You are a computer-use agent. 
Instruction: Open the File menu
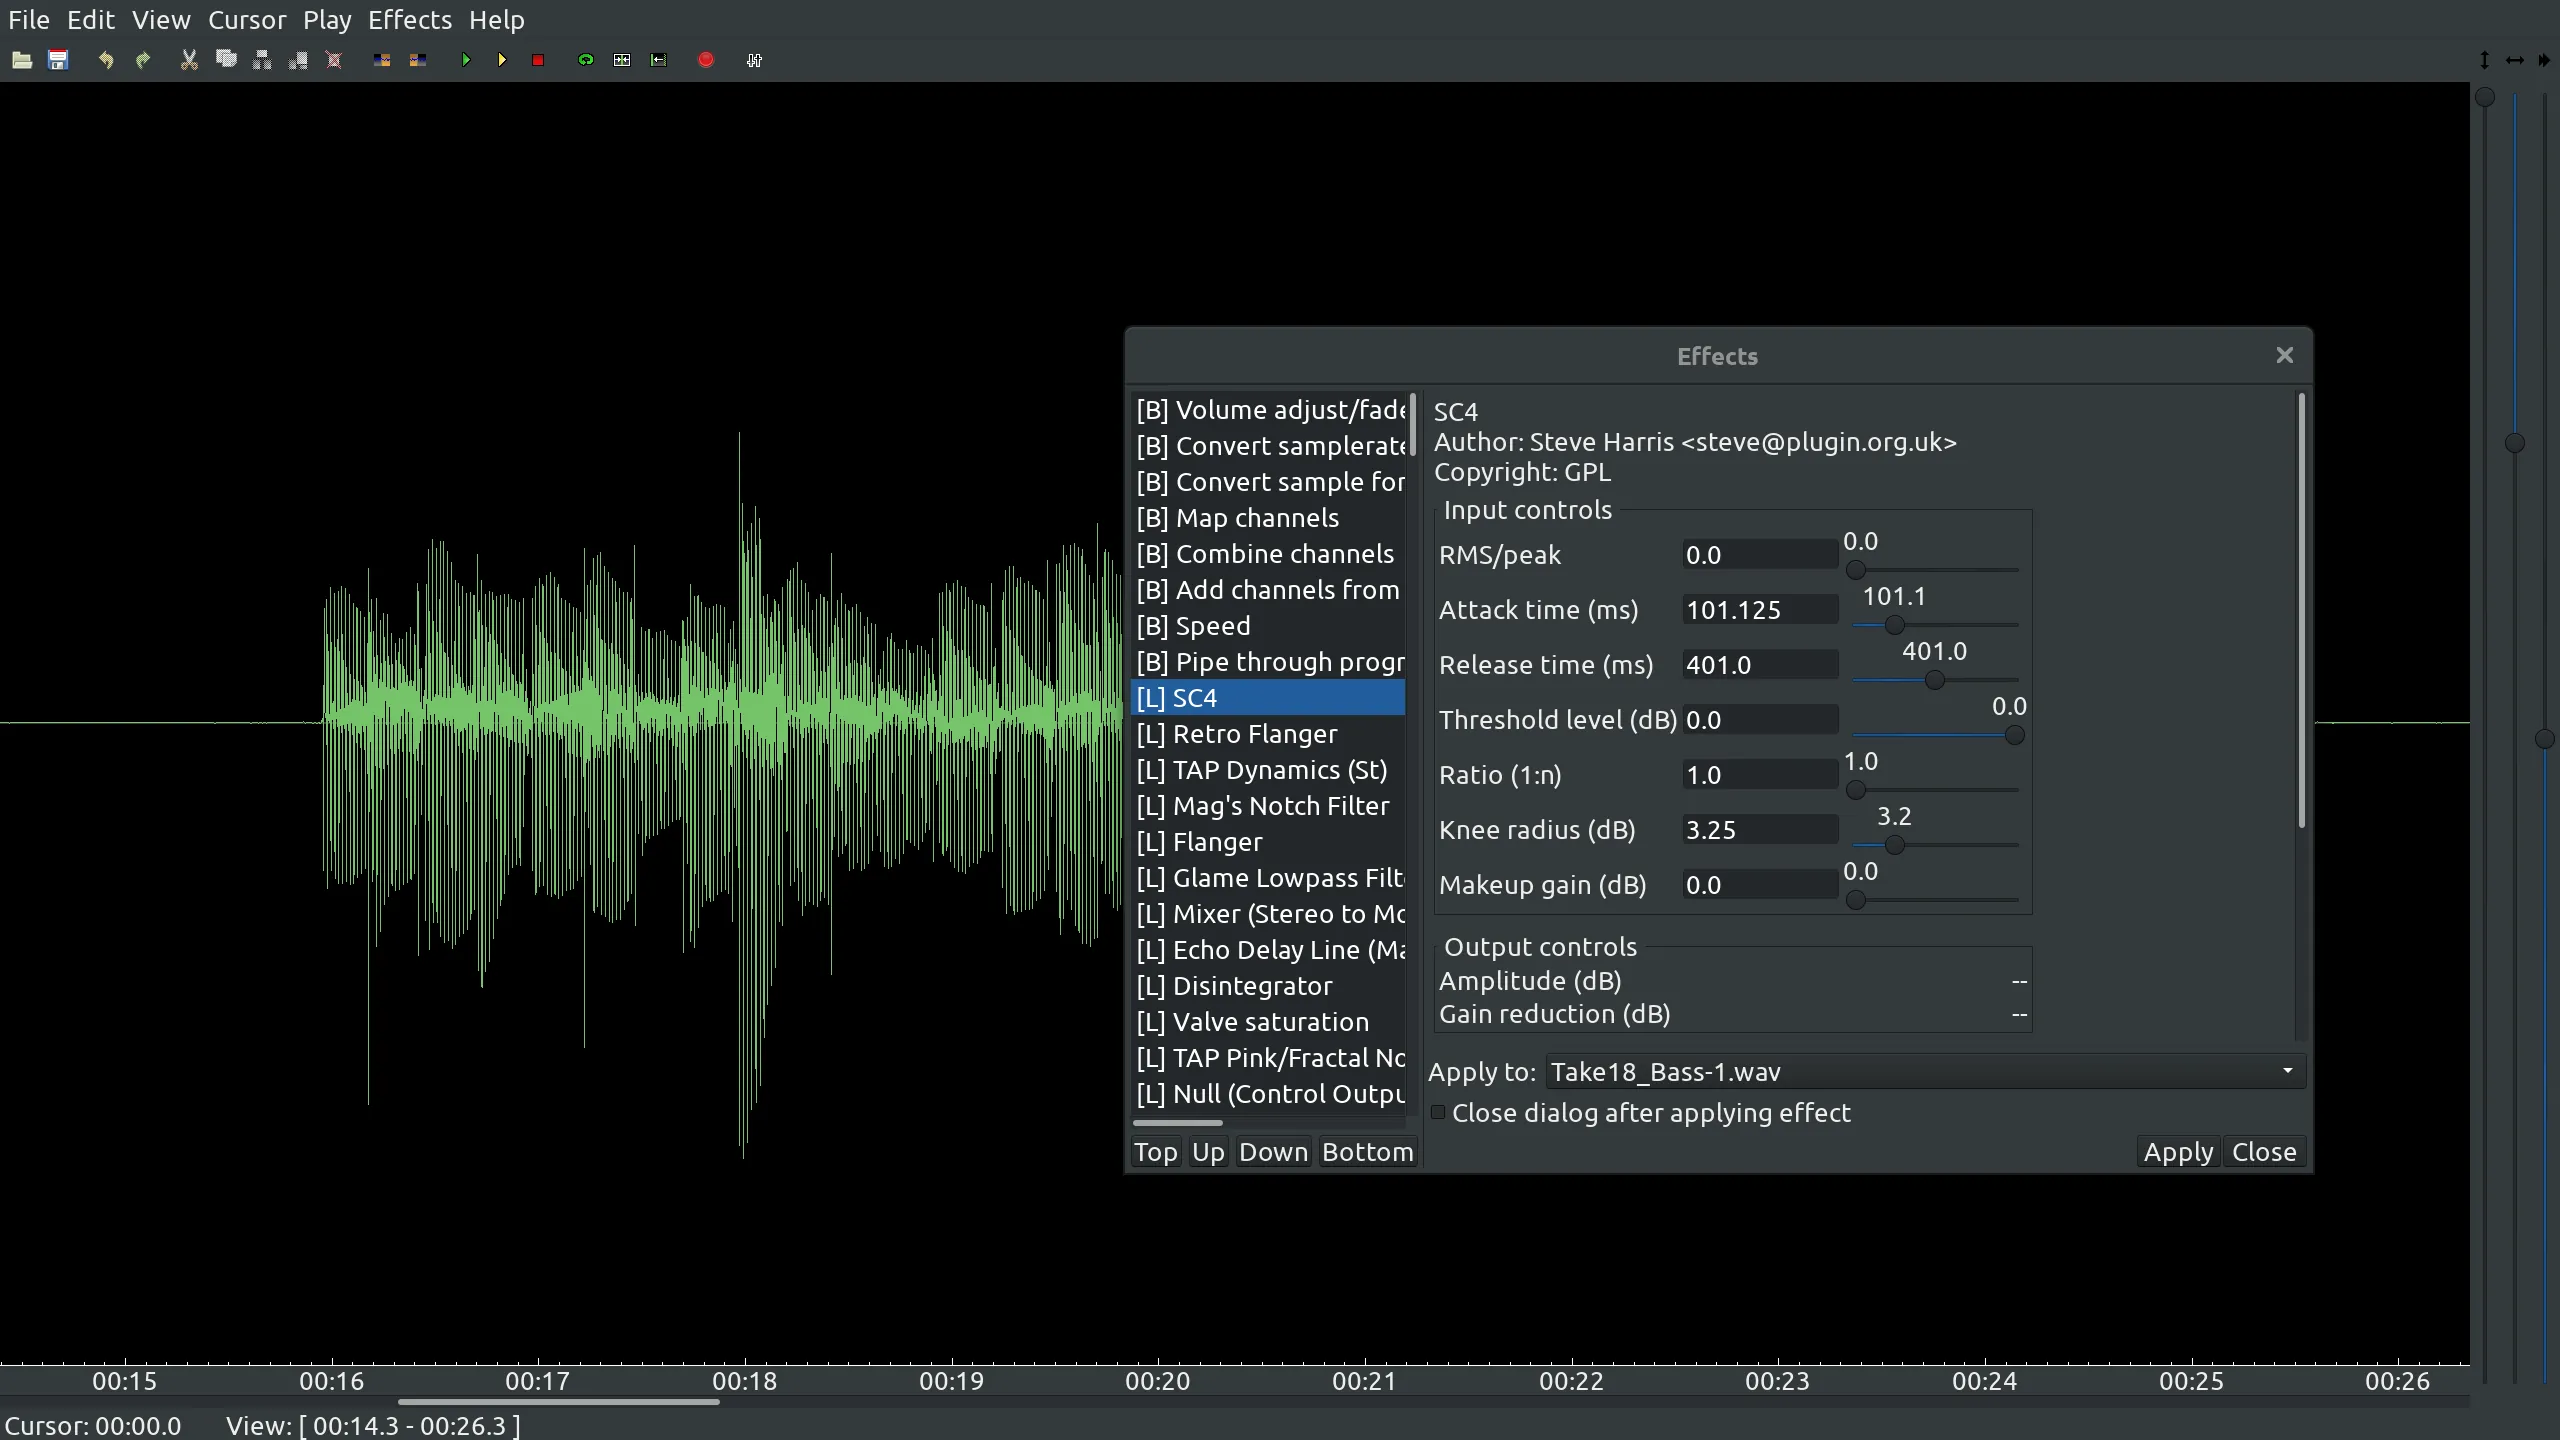pos(29,20)
